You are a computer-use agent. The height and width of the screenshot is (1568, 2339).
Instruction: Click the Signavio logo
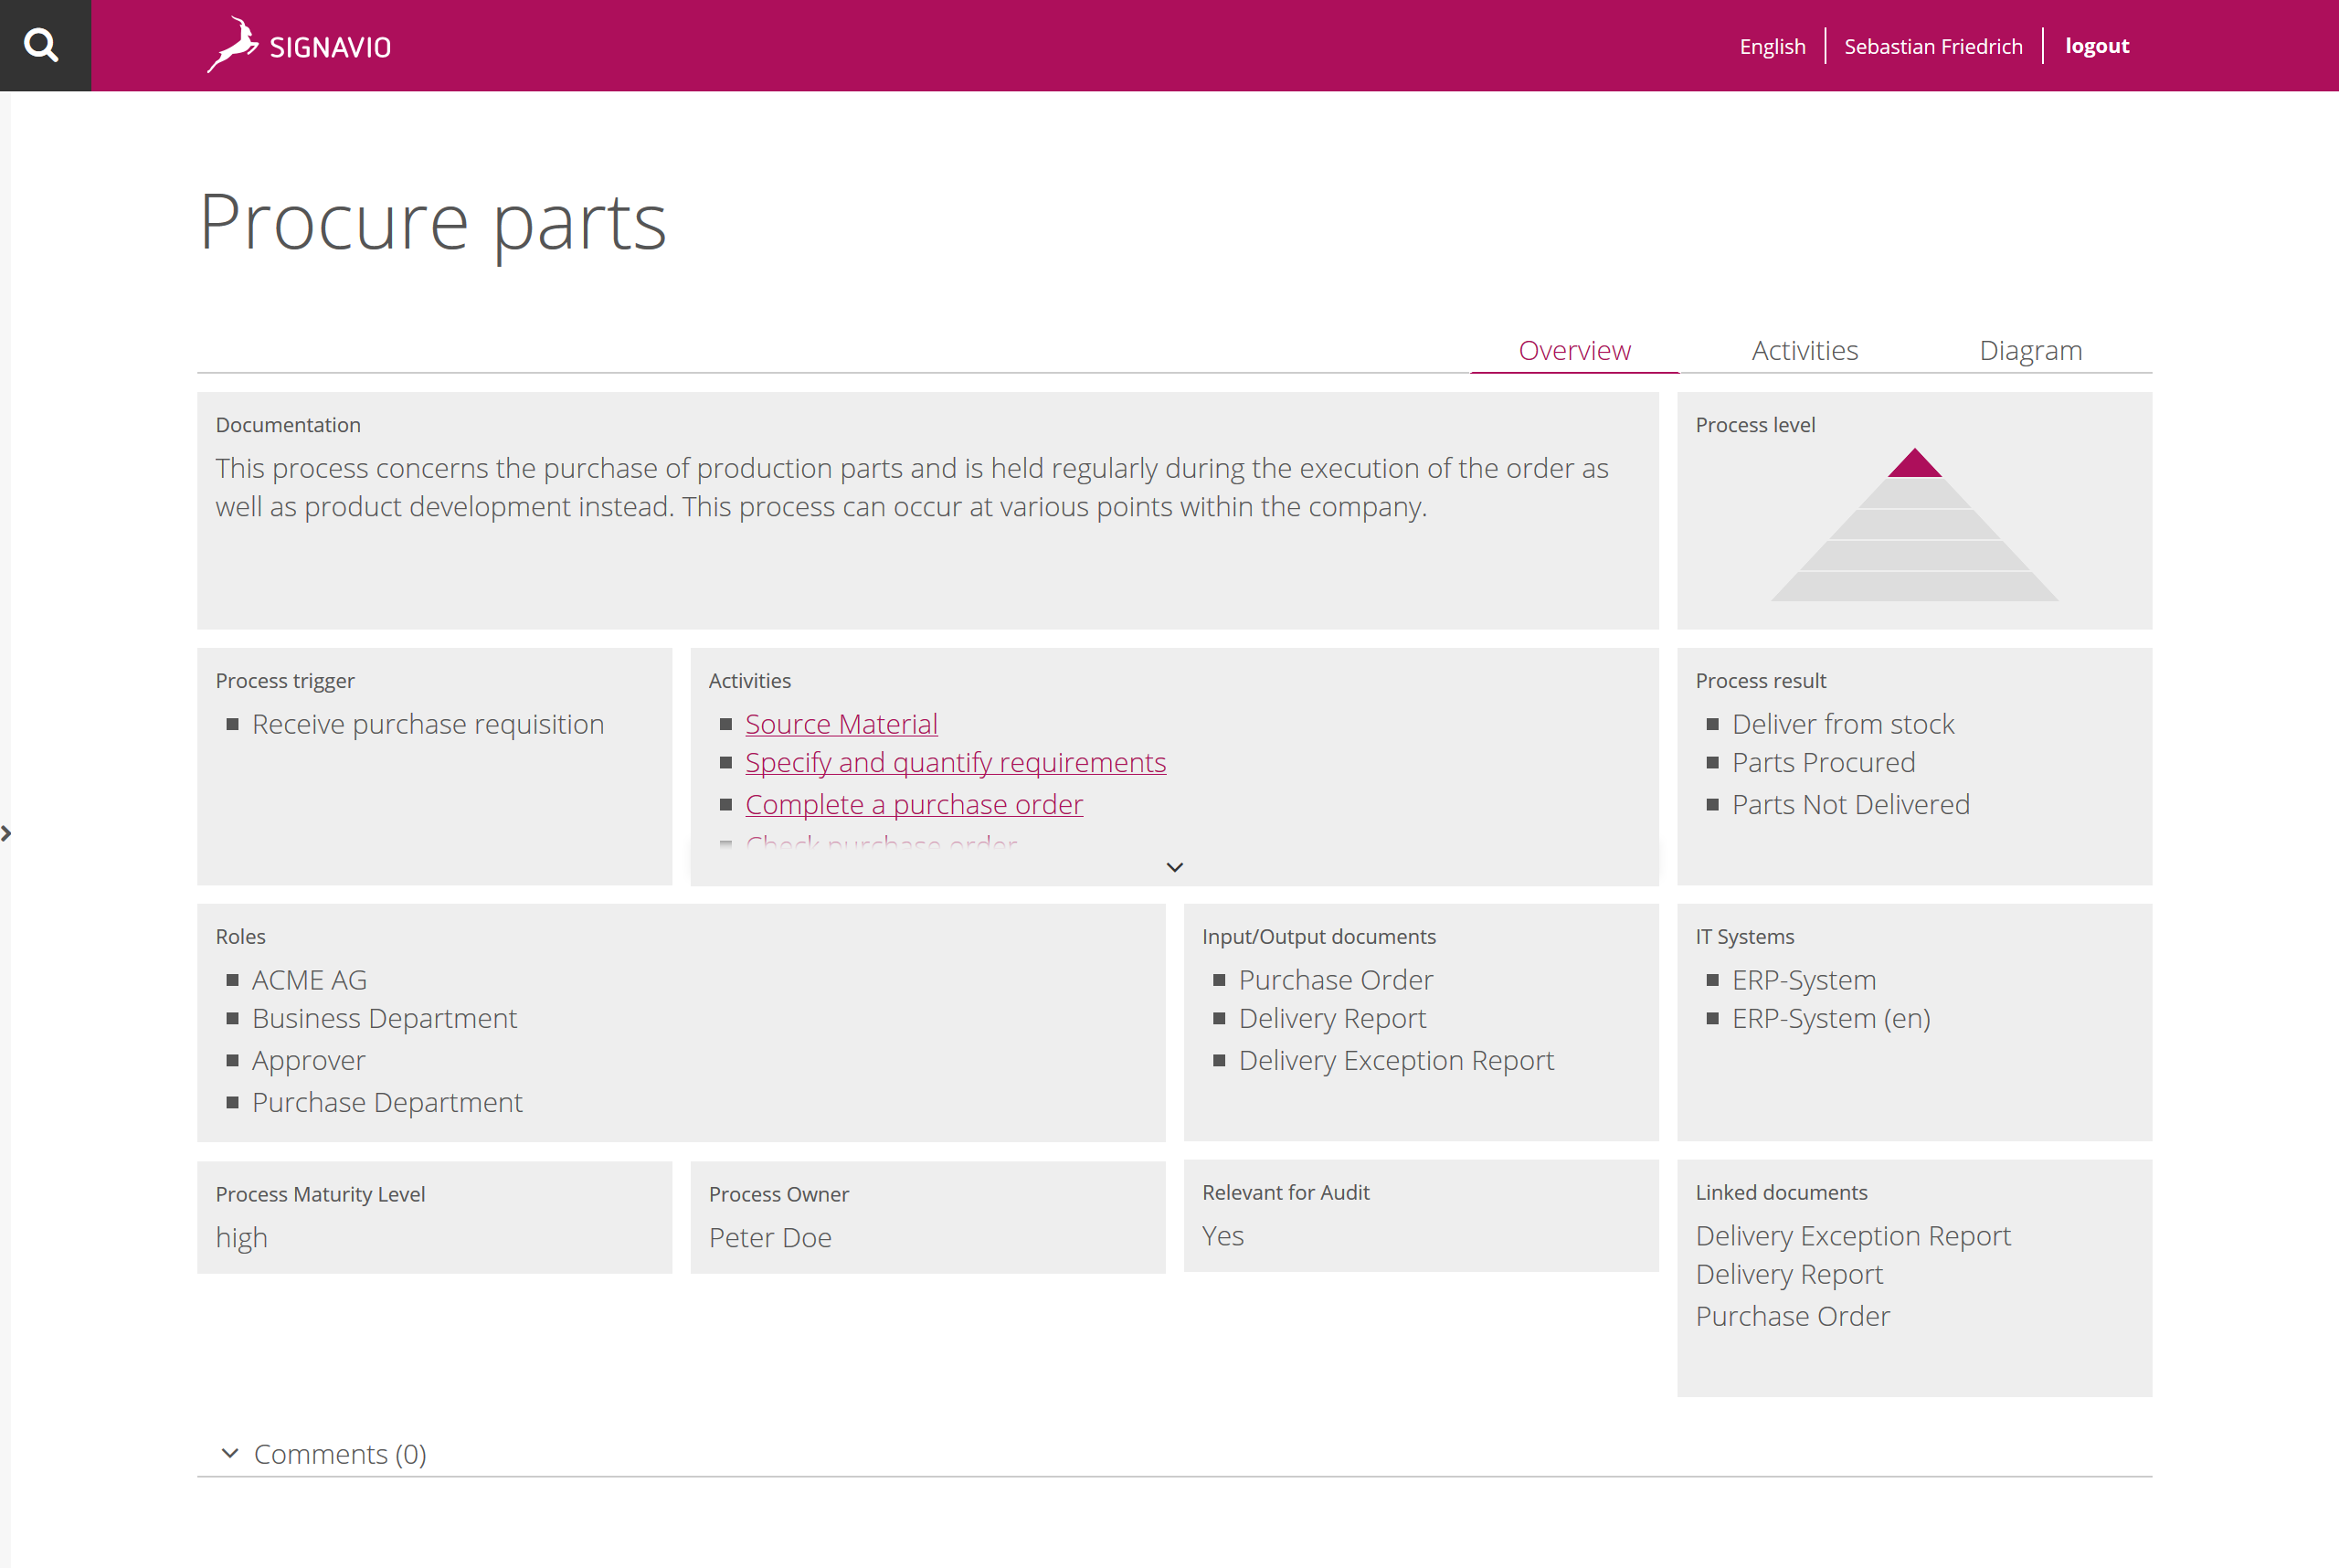click(299, 45)
